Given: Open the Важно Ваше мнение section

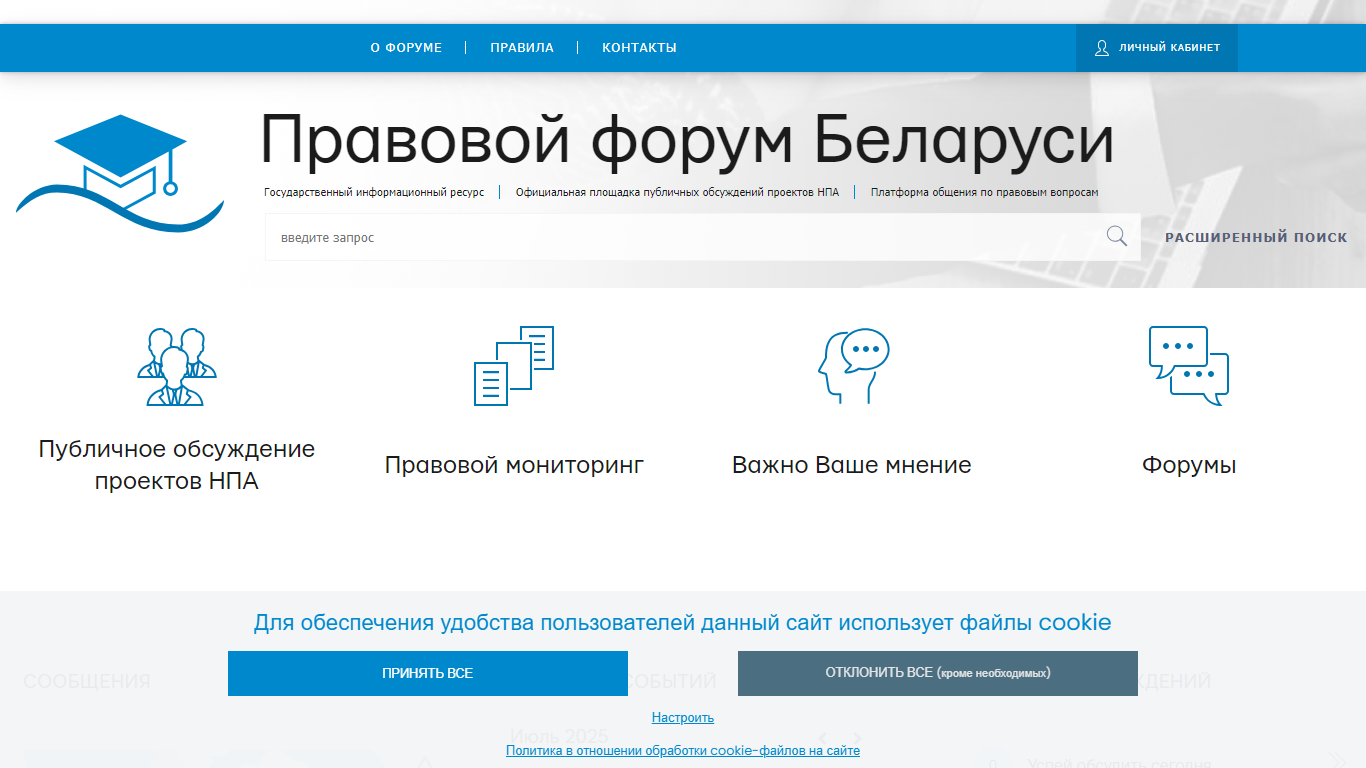Looking at the screenshot, I should click(852, 465).
